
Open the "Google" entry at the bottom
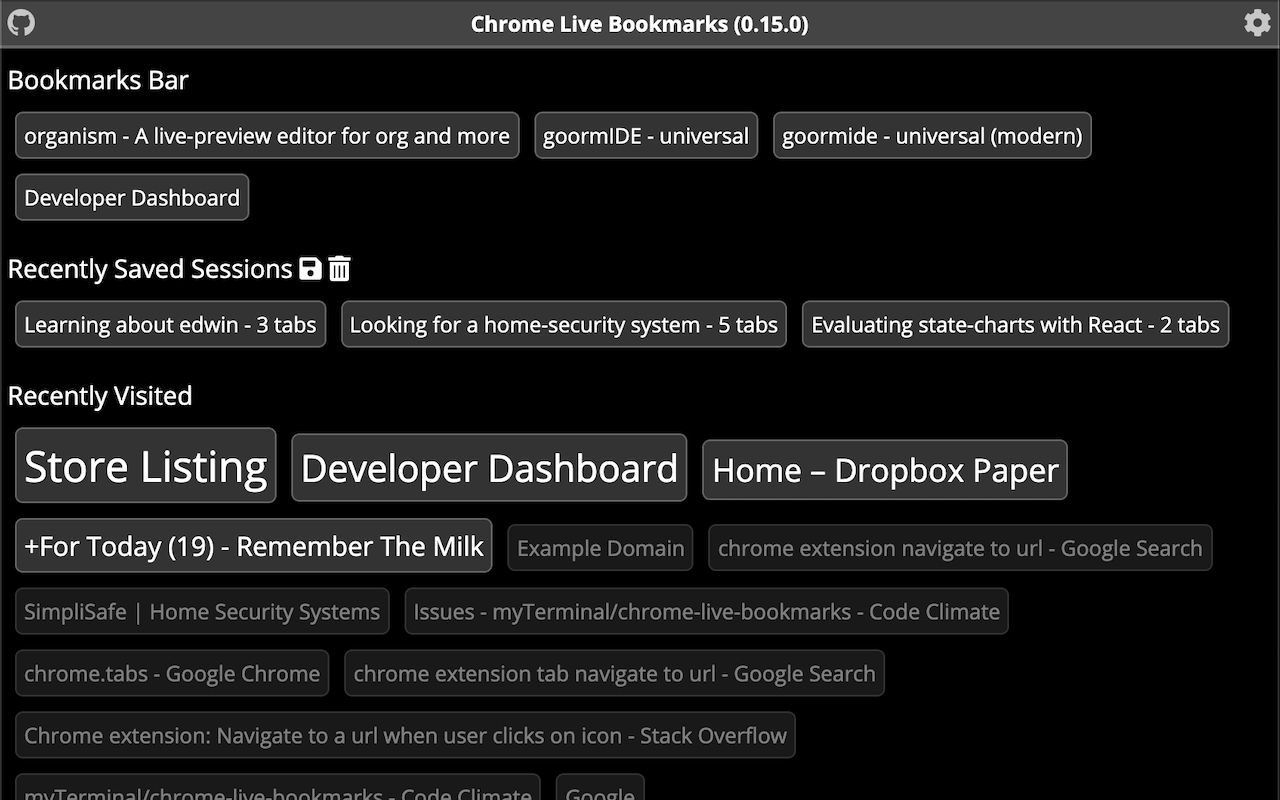click(x=599, y=793)
